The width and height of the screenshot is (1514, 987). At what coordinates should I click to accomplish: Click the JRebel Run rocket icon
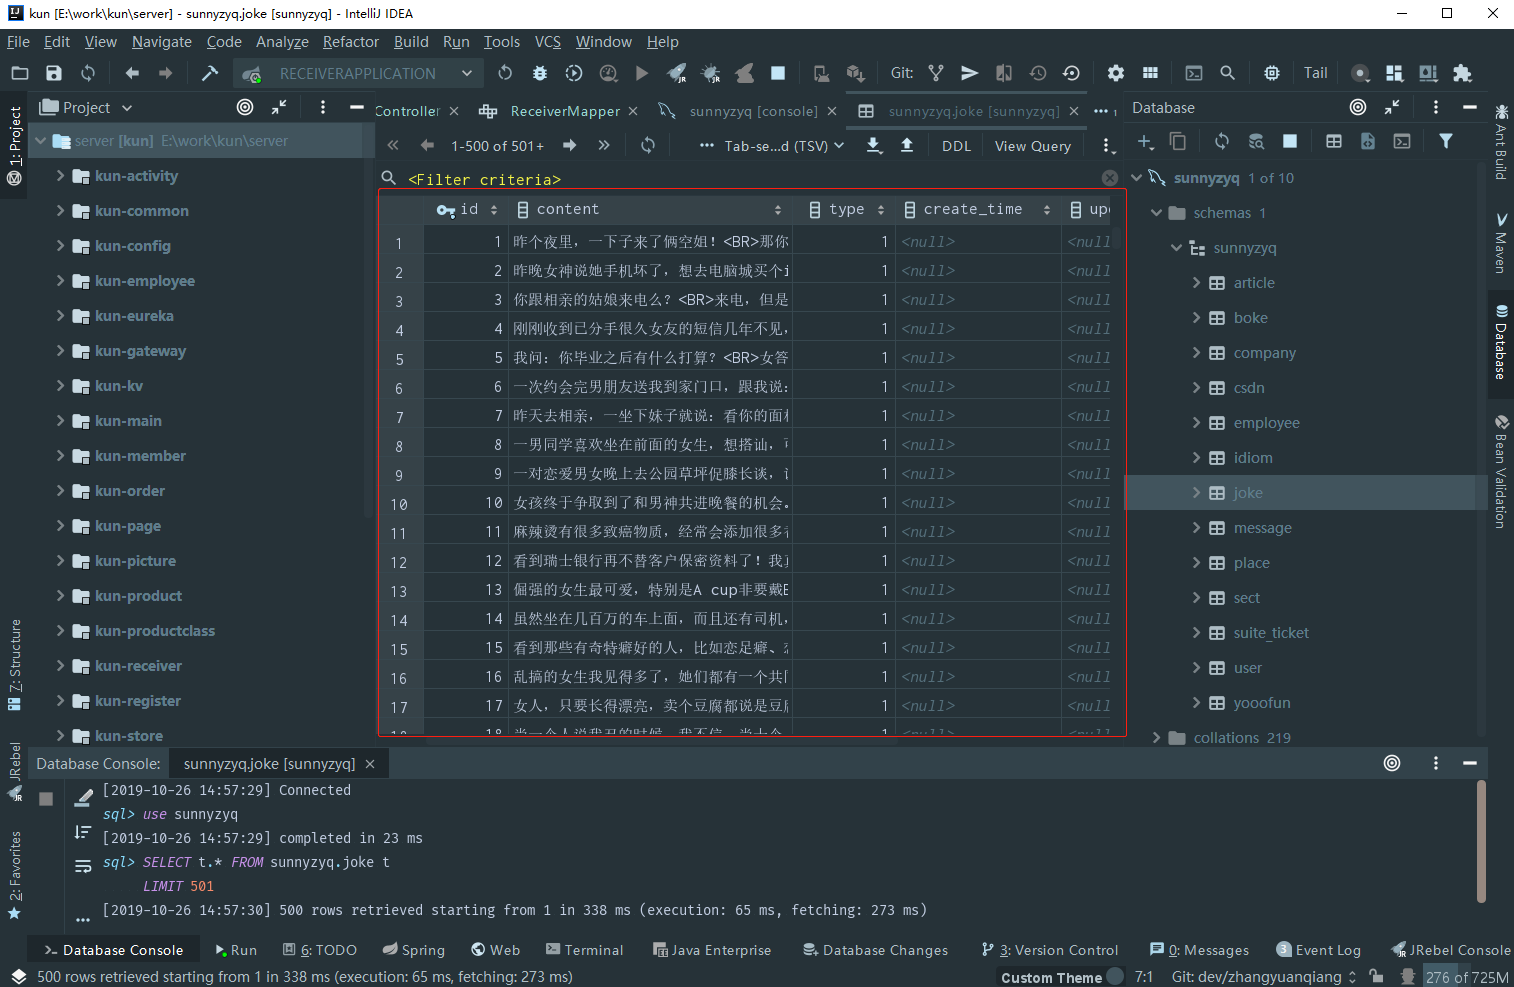[x=677, y=73]
